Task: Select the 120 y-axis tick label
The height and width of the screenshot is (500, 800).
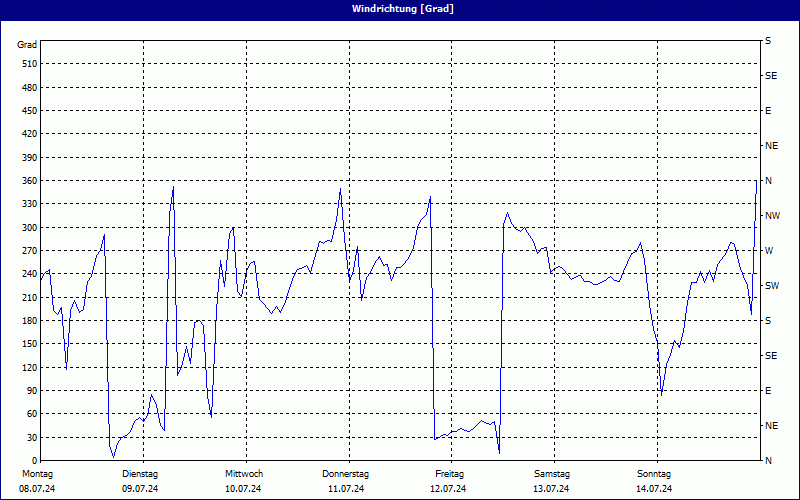Action: (30, 367)
